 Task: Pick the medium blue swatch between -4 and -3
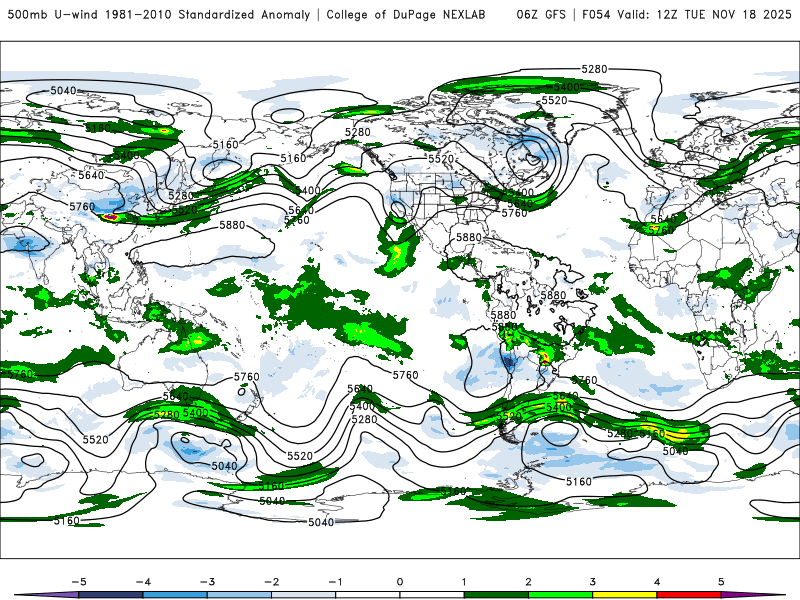click(175, 595)
